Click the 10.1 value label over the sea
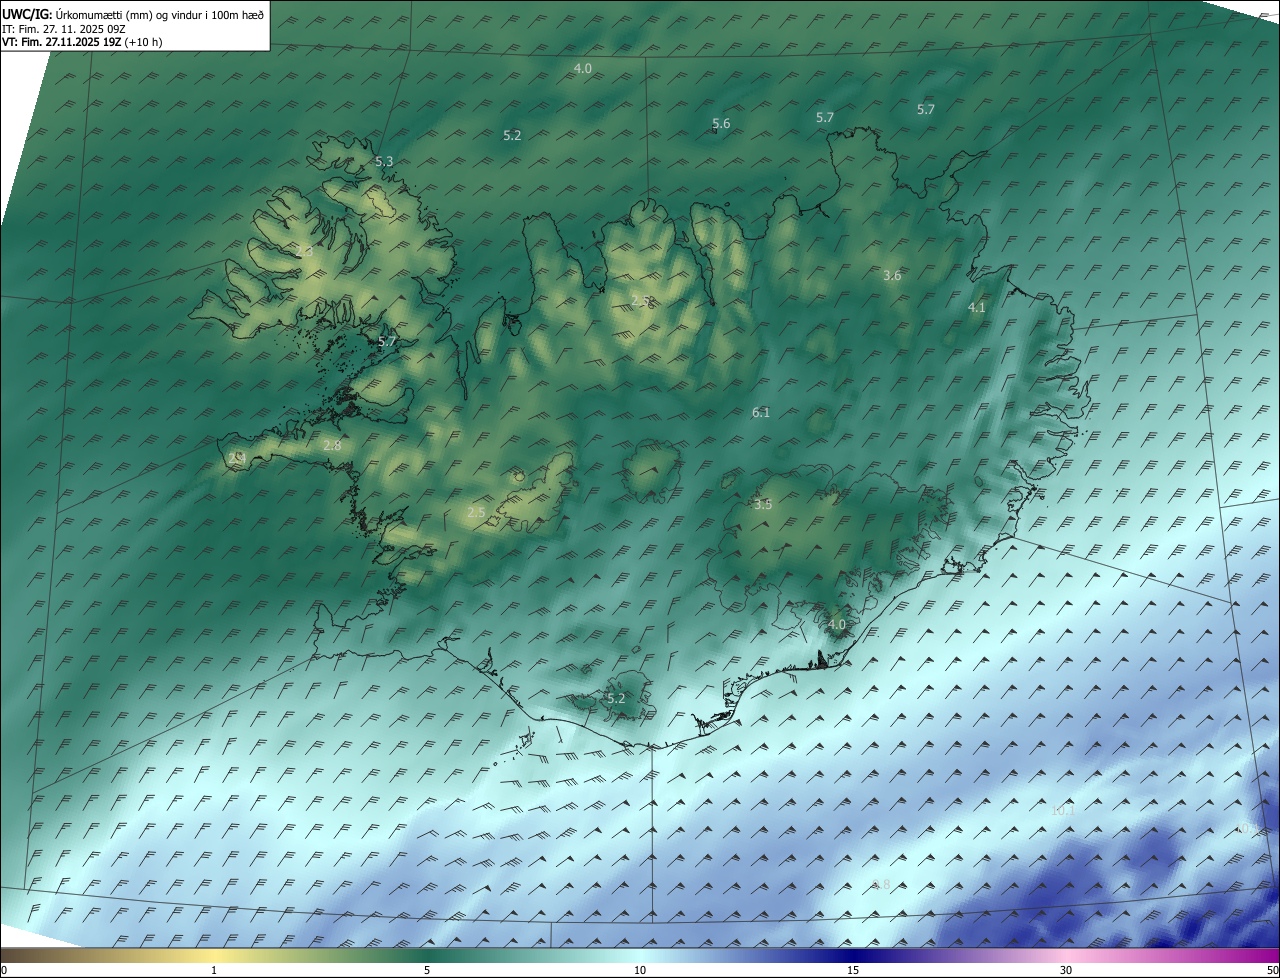1280x978 pixels. pos(1063,810)
